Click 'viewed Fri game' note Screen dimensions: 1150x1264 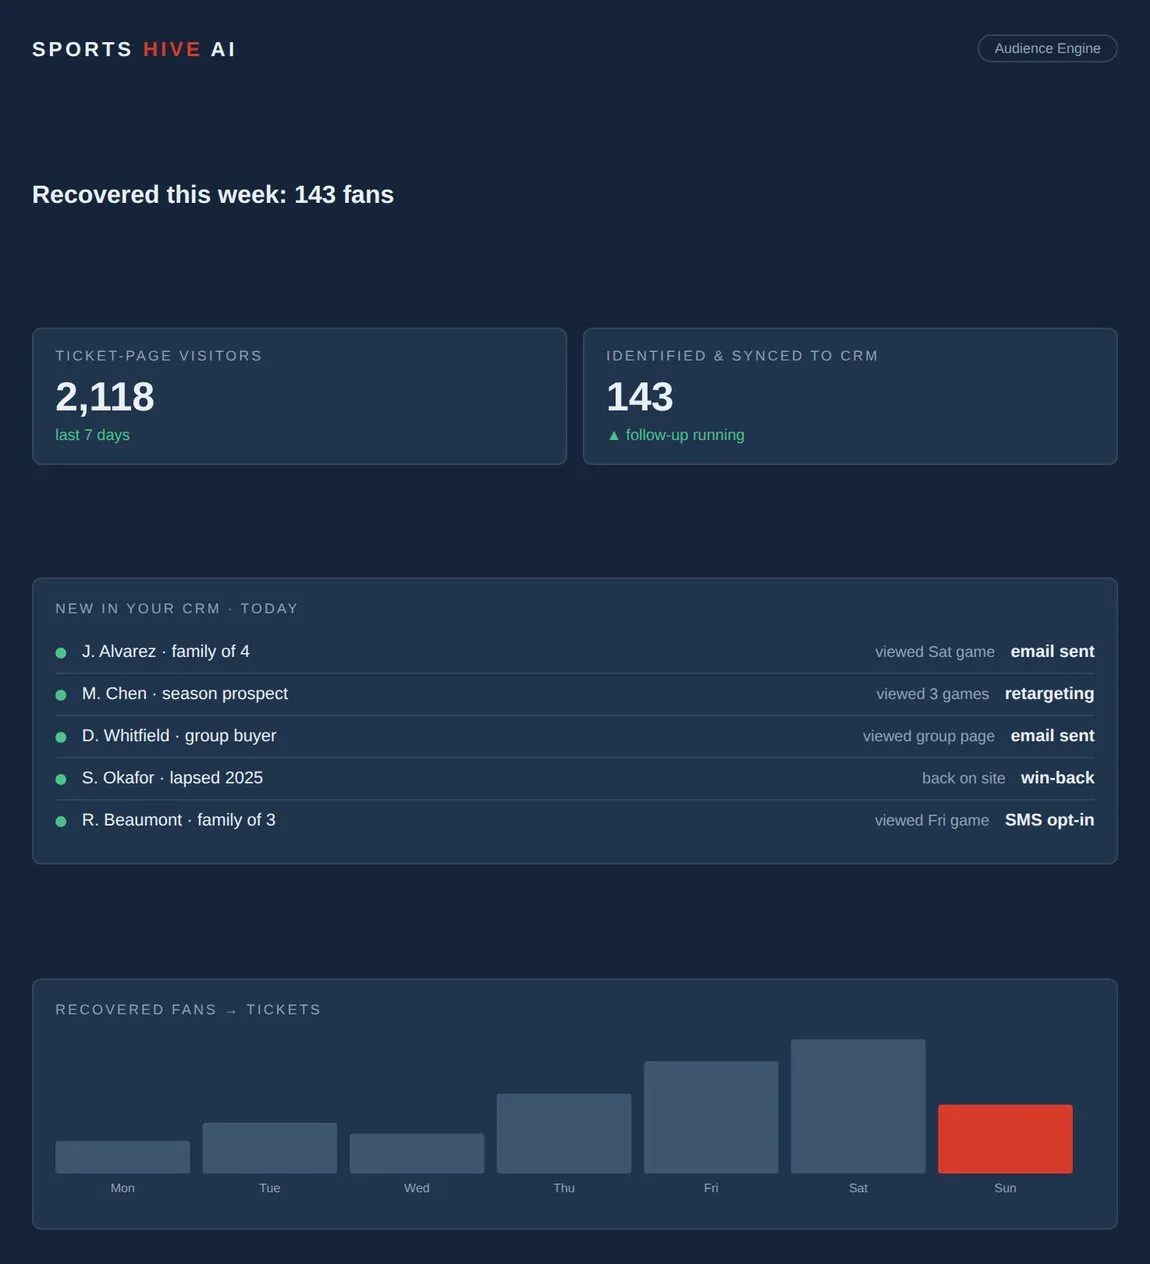click(932, 820)
